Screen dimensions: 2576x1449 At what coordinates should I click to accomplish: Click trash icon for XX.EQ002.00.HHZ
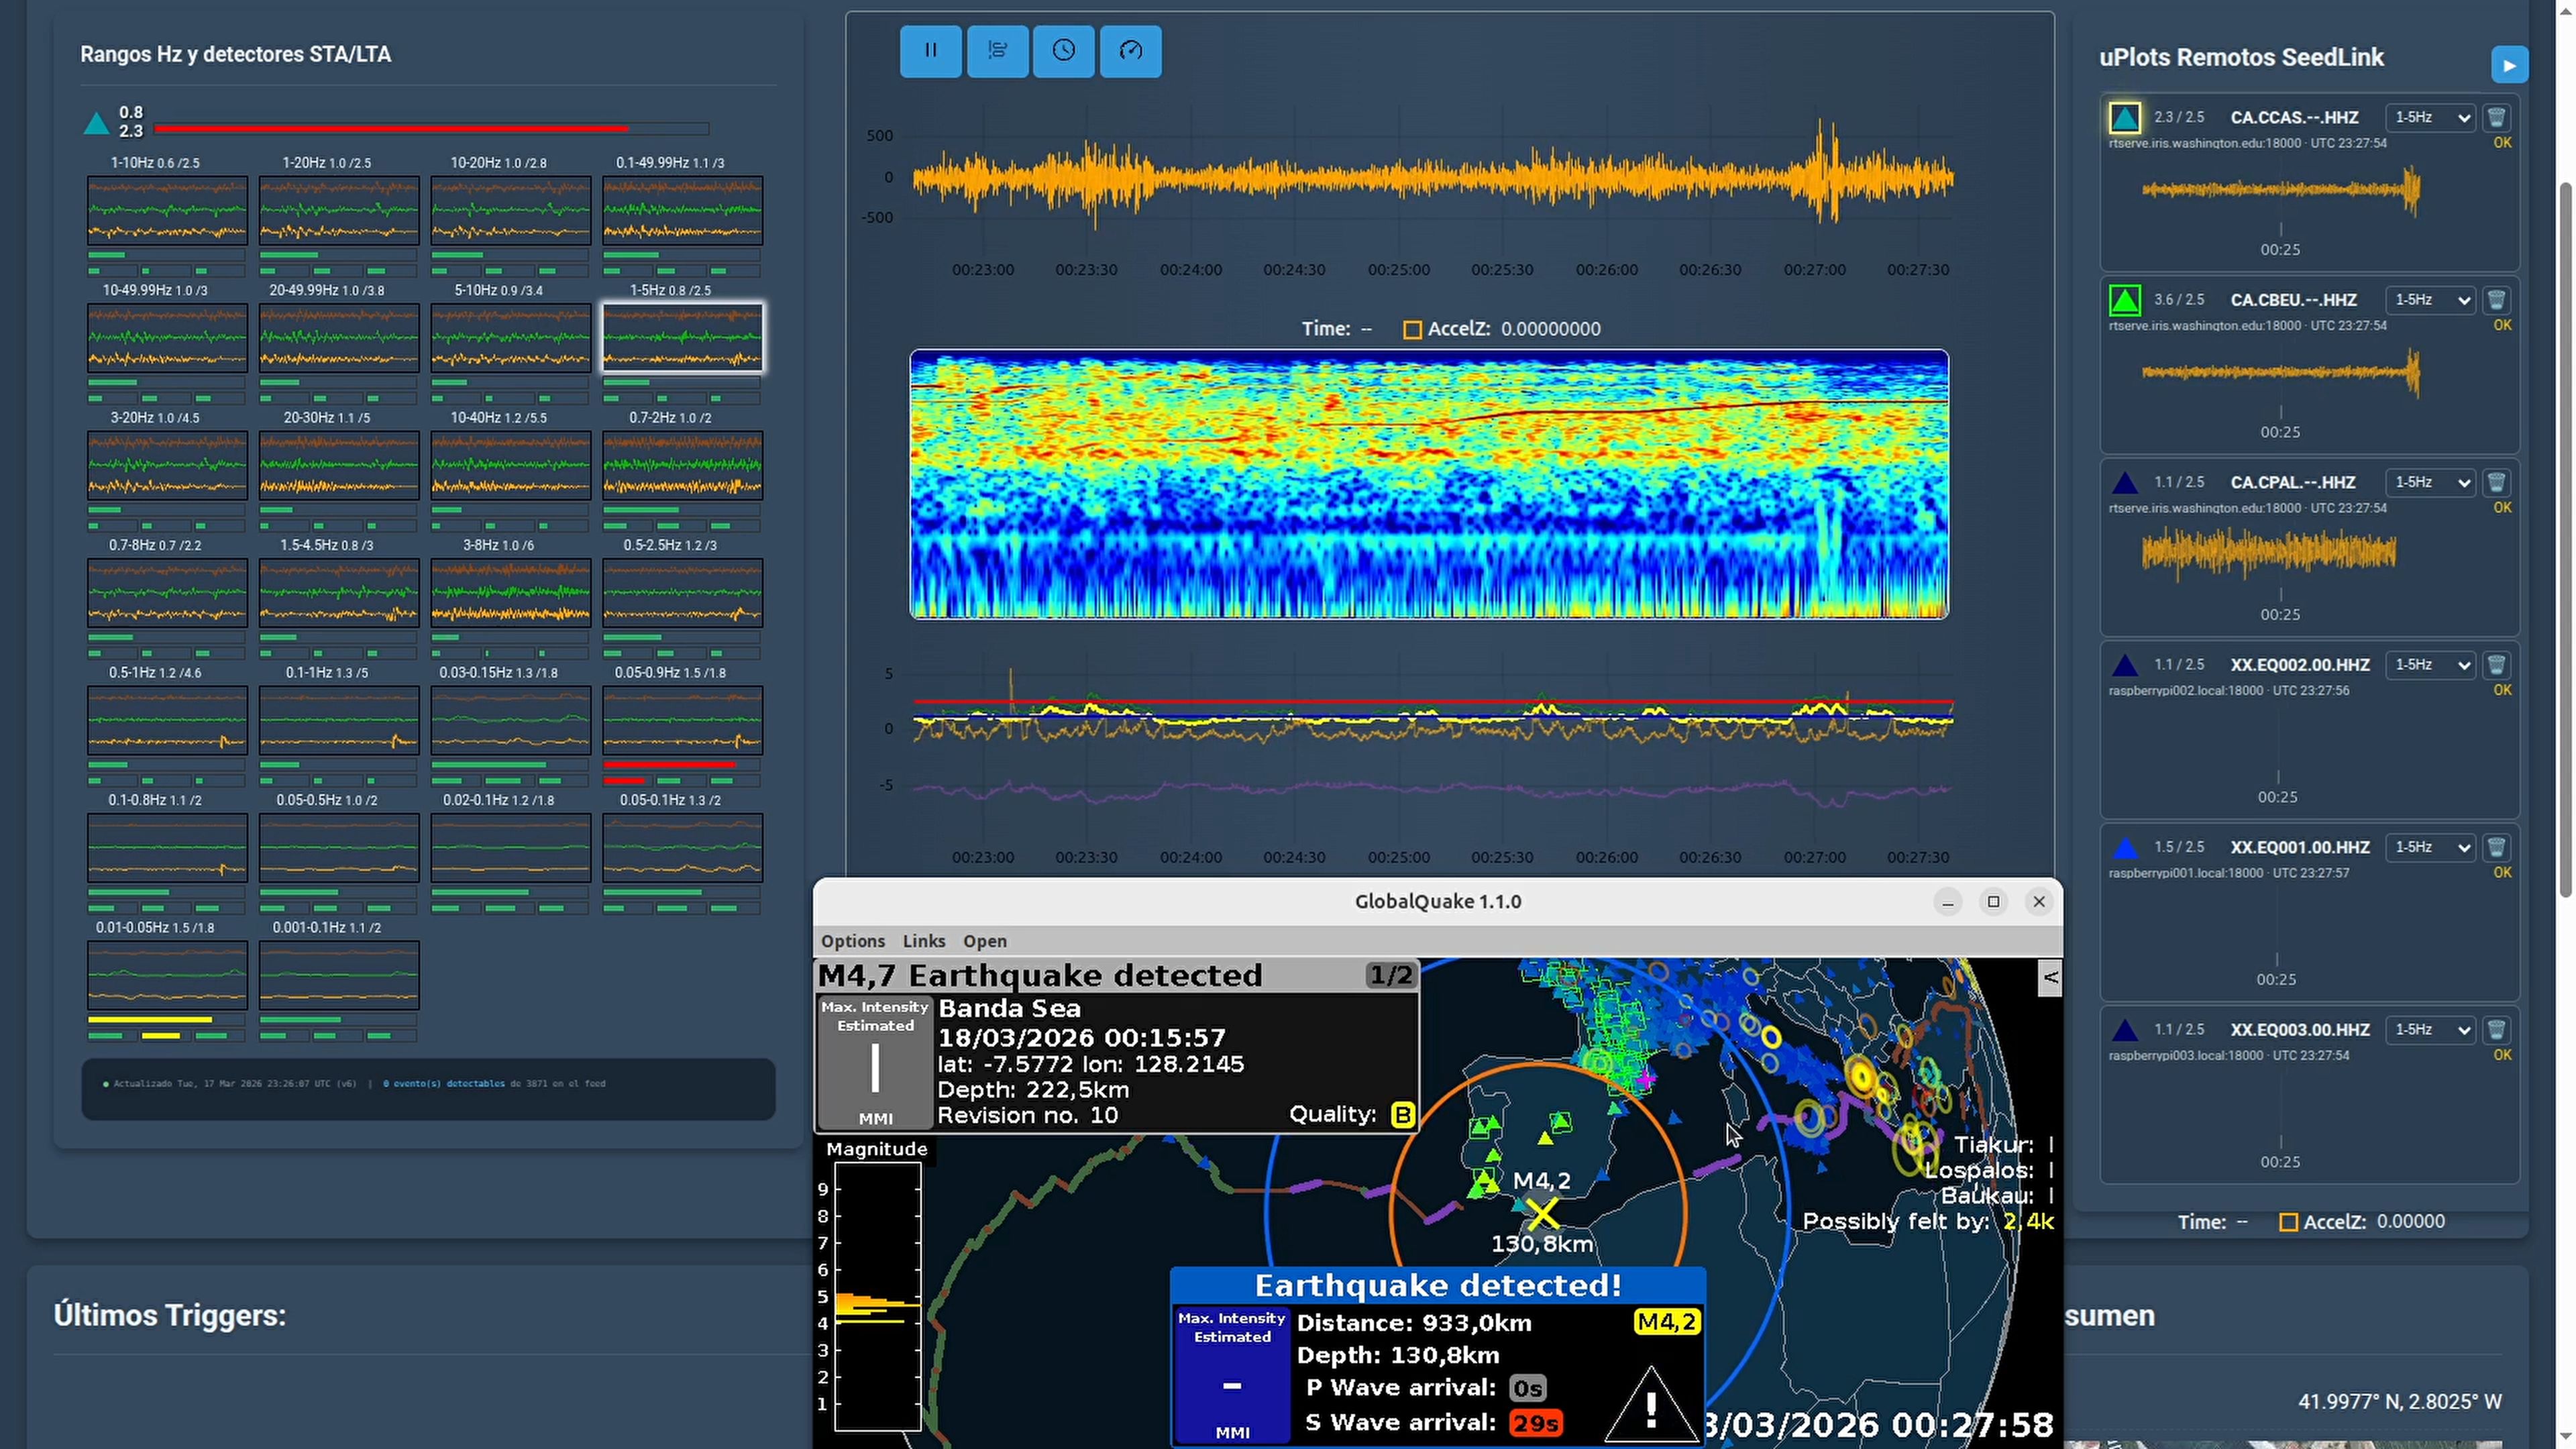2496,665
